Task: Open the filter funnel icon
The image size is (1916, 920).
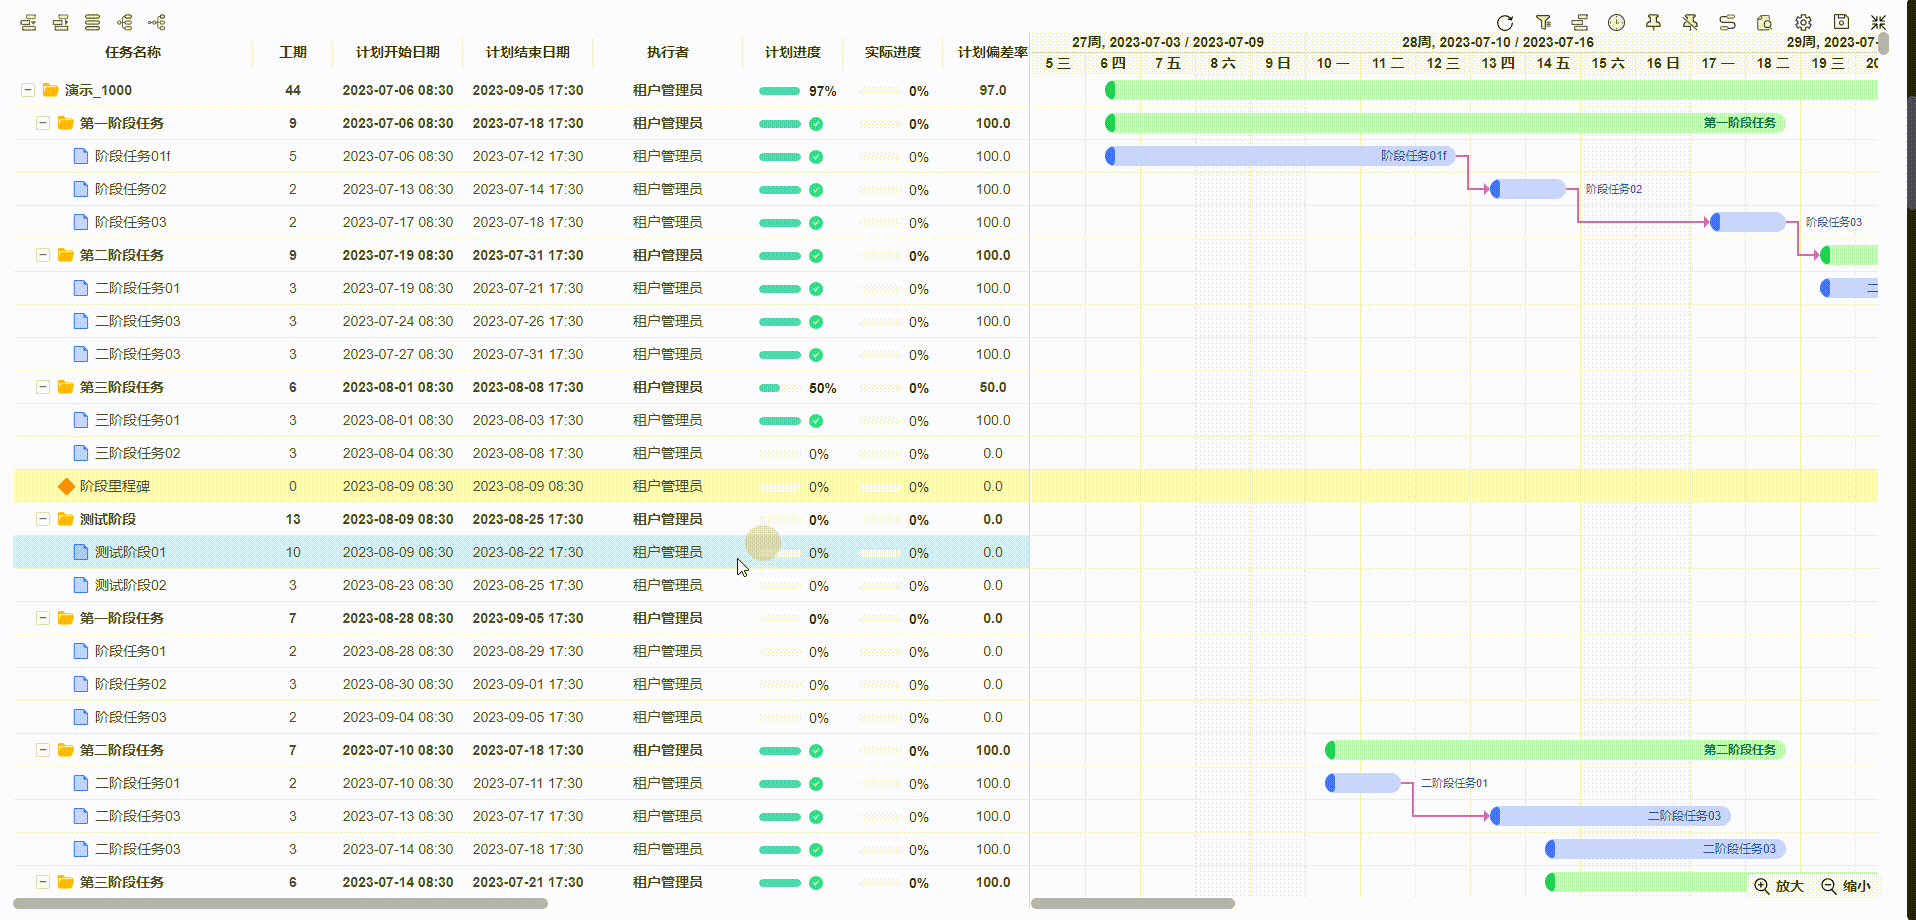Action: coord(1543,22)
